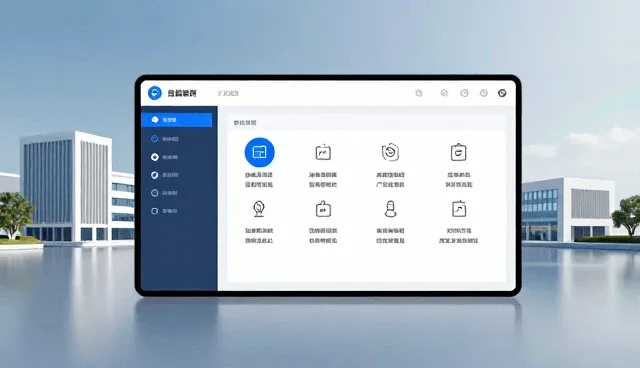Open the bottom-row chart board icon
640x368 pixels.
tap(459, 208)
